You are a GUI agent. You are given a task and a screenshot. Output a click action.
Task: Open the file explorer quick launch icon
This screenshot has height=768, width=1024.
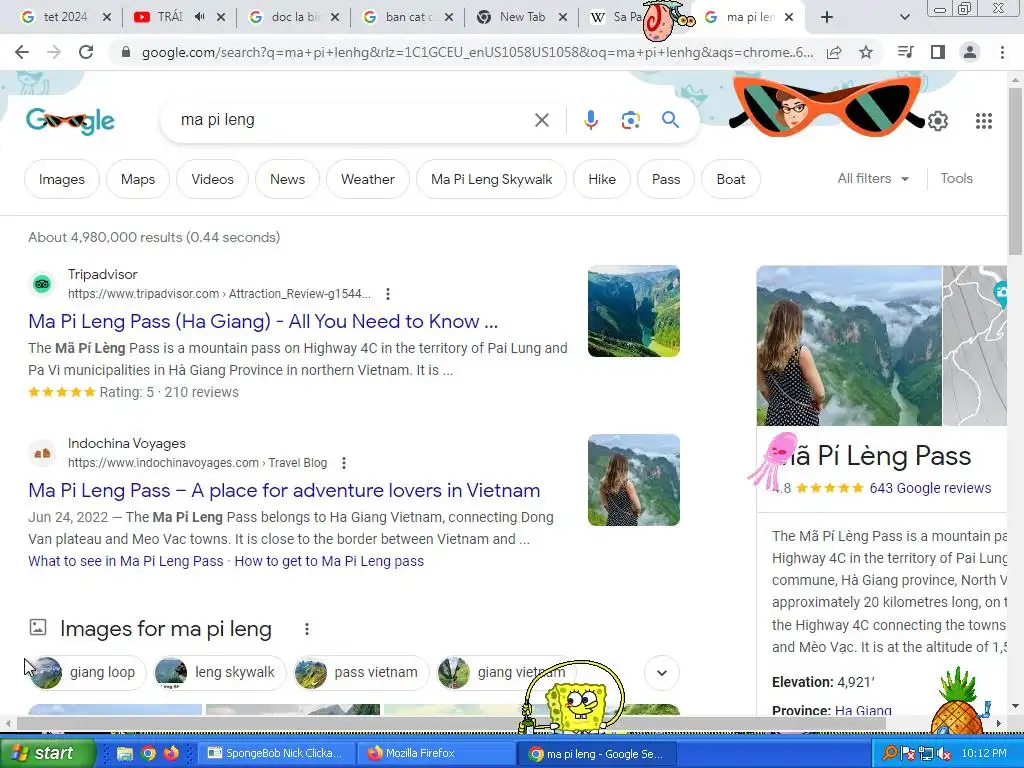124,753
